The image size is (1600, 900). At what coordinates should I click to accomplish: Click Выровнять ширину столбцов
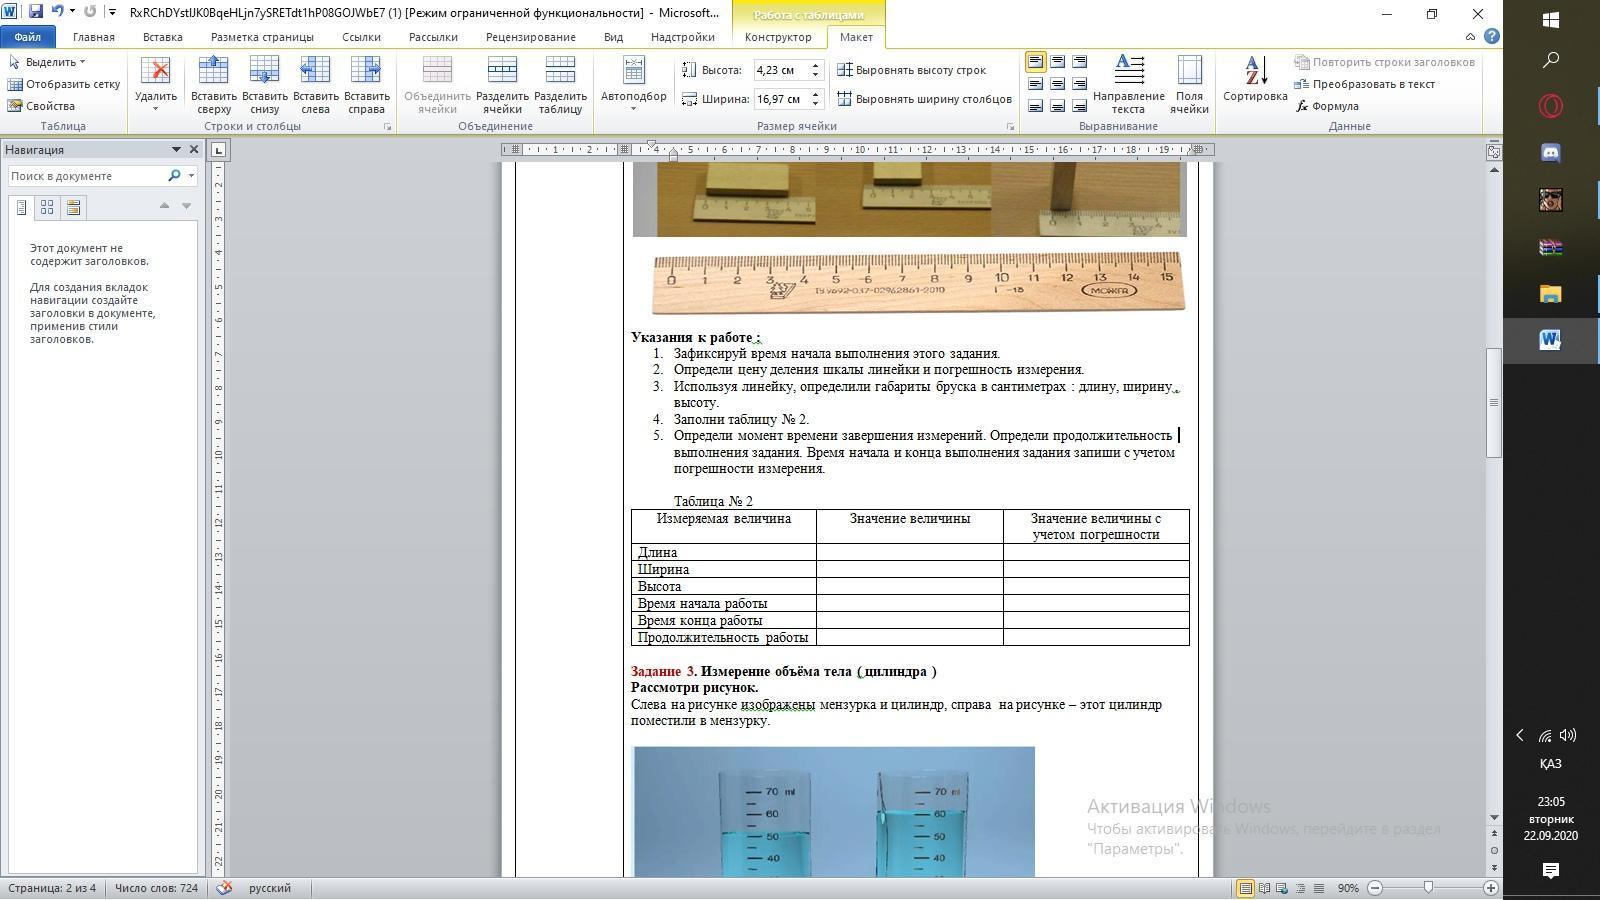924,99
